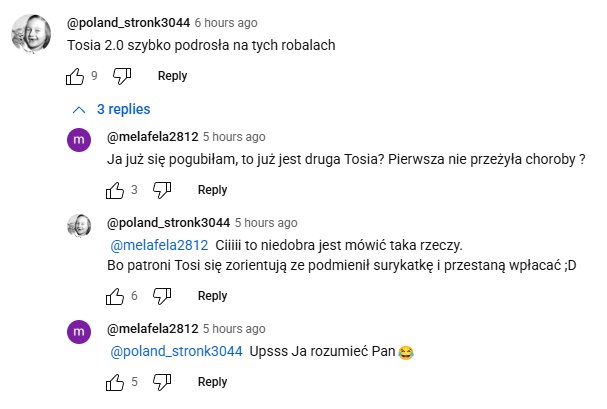The height and width of the screenshot is (409, 607).
Task: Like melafela2812's first reply
Action: [x=115, y=190]
